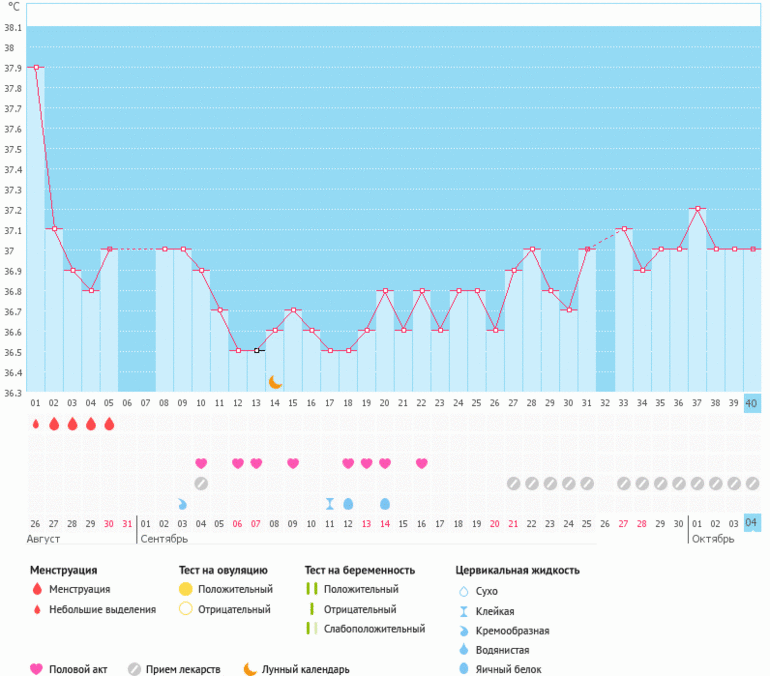Image resolution: width=770 pixels, height=676 pixels.
Task: Click the orange moon icon on day 14
Action: coord(275,382)
